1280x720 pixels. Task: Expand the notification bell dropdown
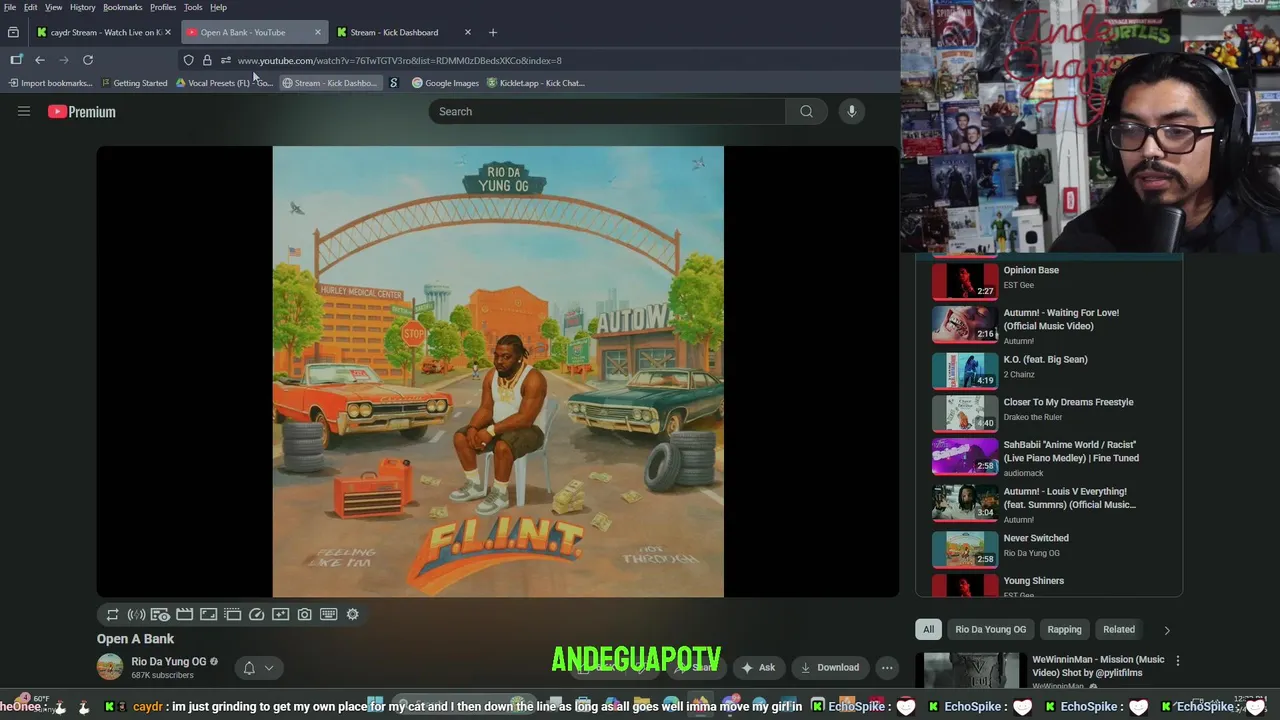coord(258,668)
